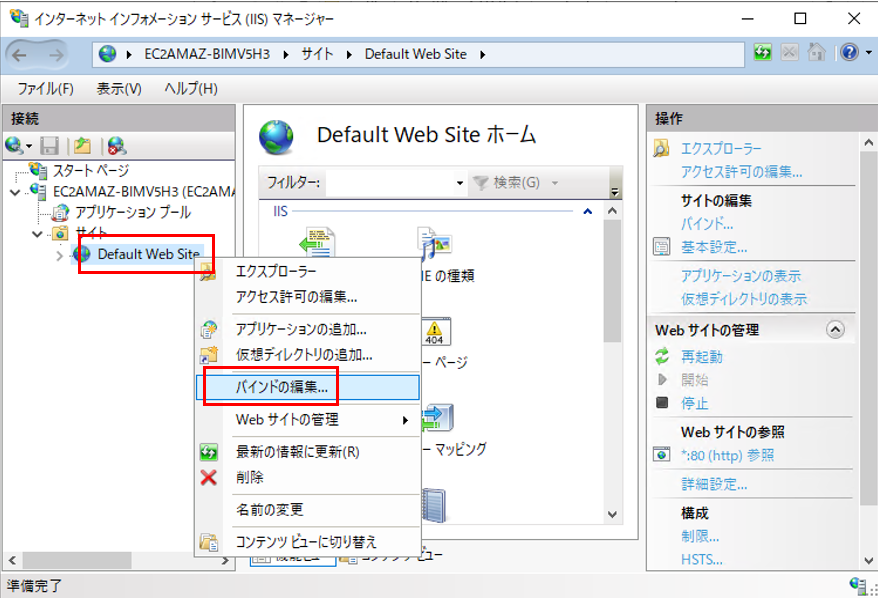This screenshot has width=878, height=599.
Task: Click HSTS... link in Actions pane
Action: [x=702, y=559]
